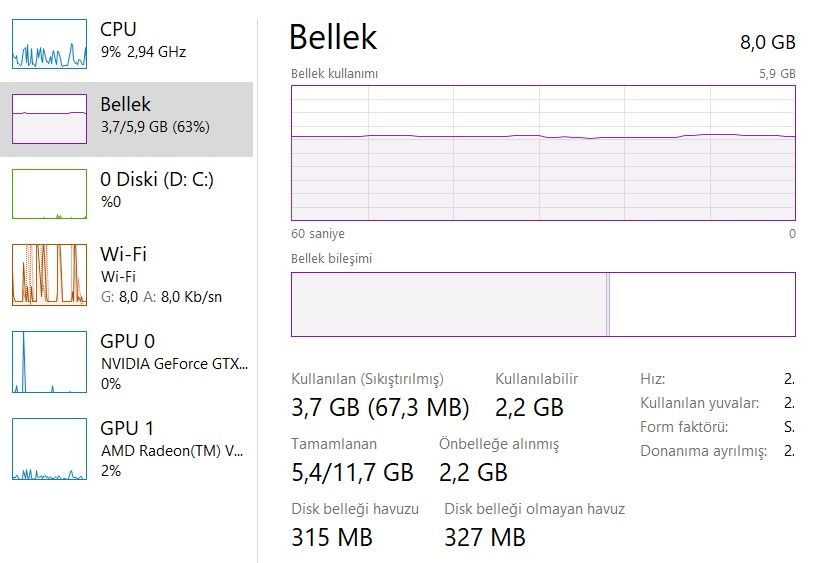Click the free memory section of composition bar
The width and height of the screenshot is (820, 563).
(x=702, y=304)
